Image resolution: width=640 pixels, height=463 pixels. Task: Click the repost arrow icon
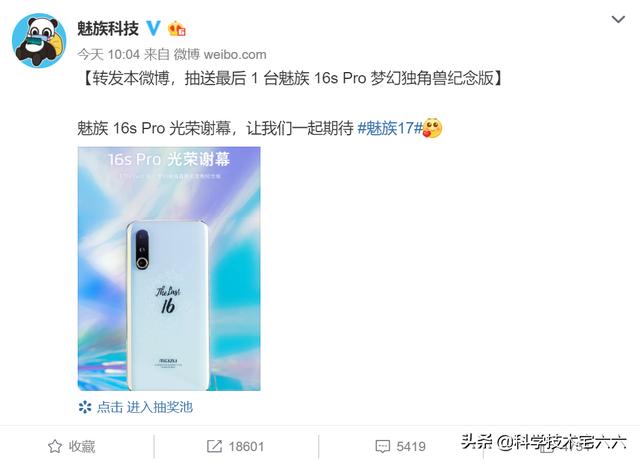(214, 446)
